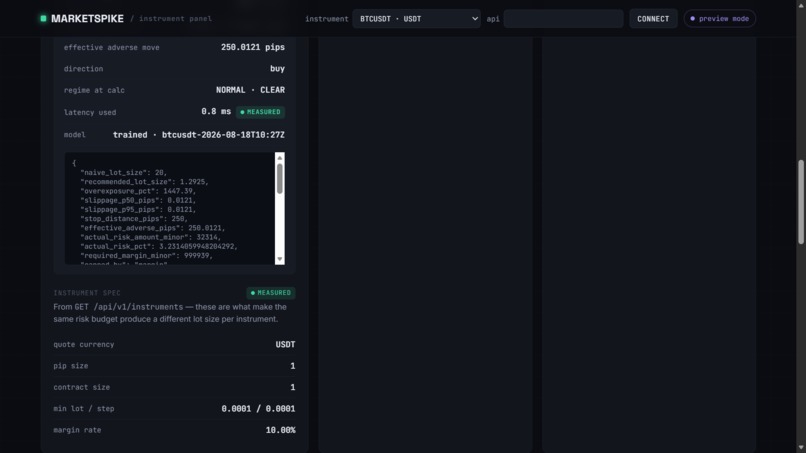Image resolution: width=806 pixels, height=453 pixels.
Task: Click the model value "trained · btcusdt-2026-08-18T10:27Z"
Action: [199, 135]
